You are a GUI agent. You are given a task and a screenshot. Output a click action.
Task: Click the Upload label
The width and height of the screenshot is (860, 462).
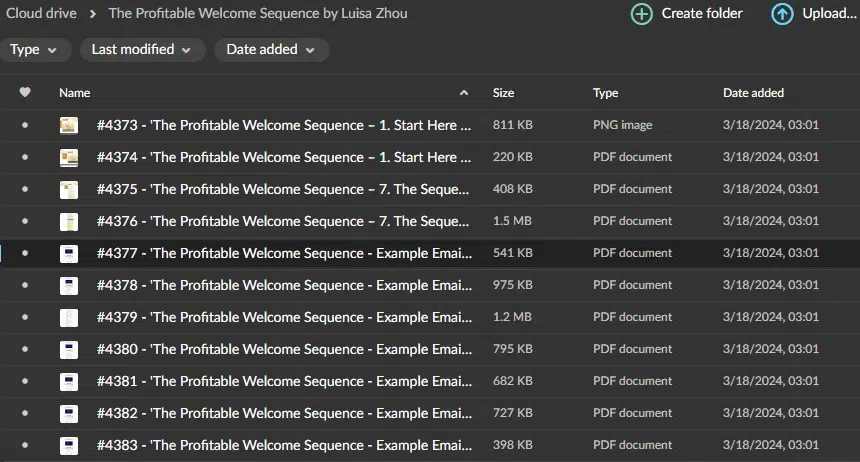[x=829, y=13]
